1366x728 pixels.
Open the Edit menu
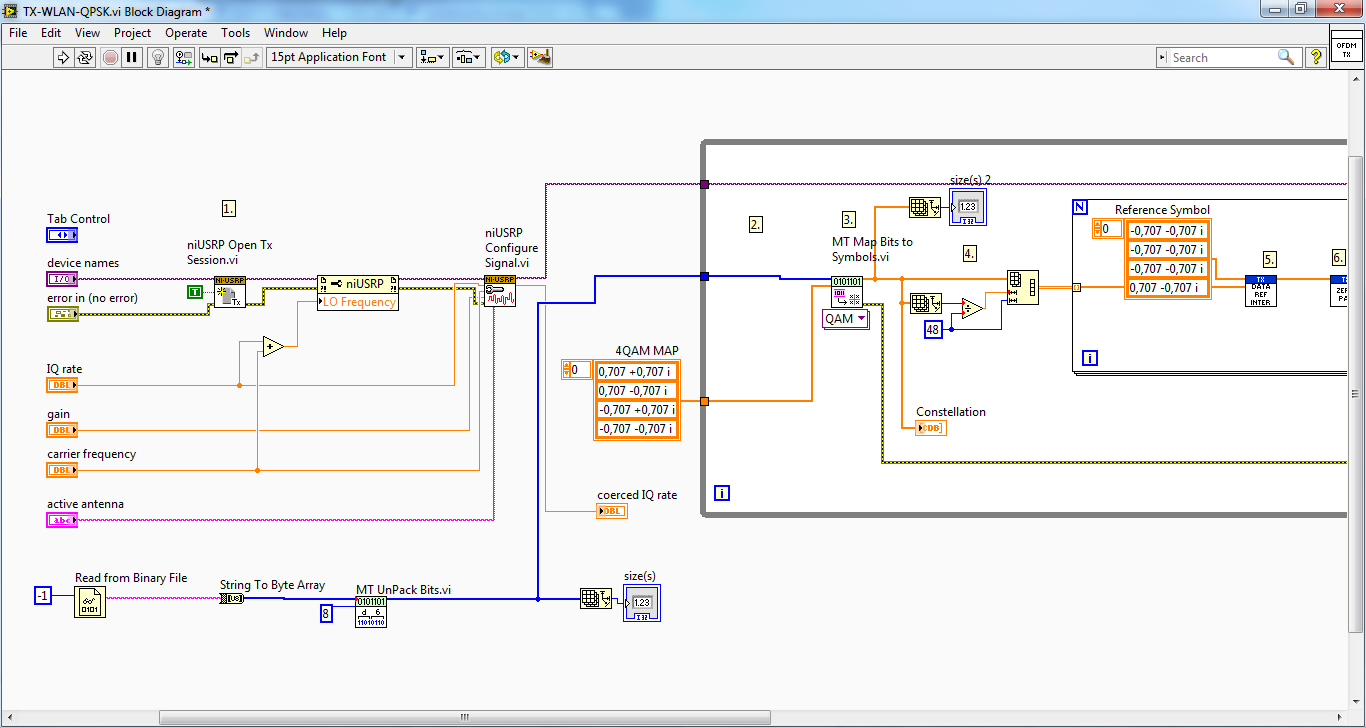[51, 33]
